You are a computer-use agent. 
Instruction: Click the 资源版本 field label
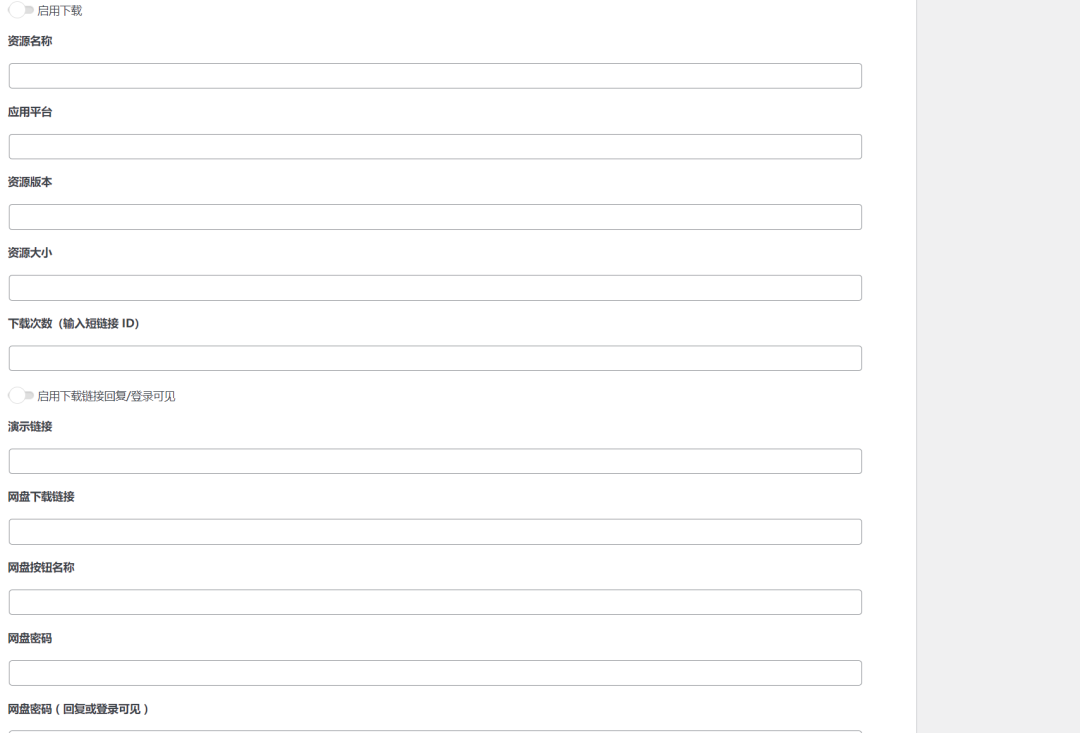pyautogui.click(x=30, y=183)
